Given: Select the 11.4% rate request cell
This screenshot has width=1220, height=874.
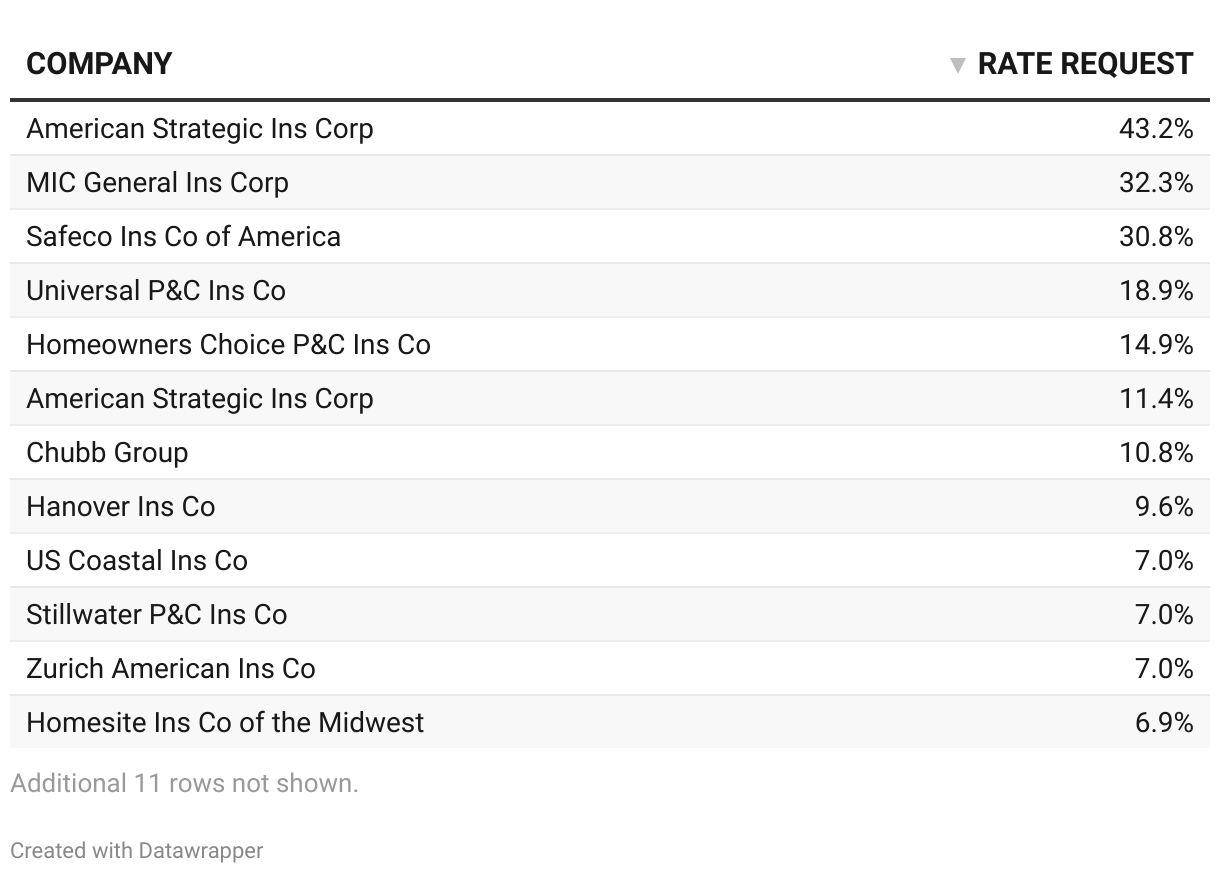Looking at the screenshot, I should 1156,399.
